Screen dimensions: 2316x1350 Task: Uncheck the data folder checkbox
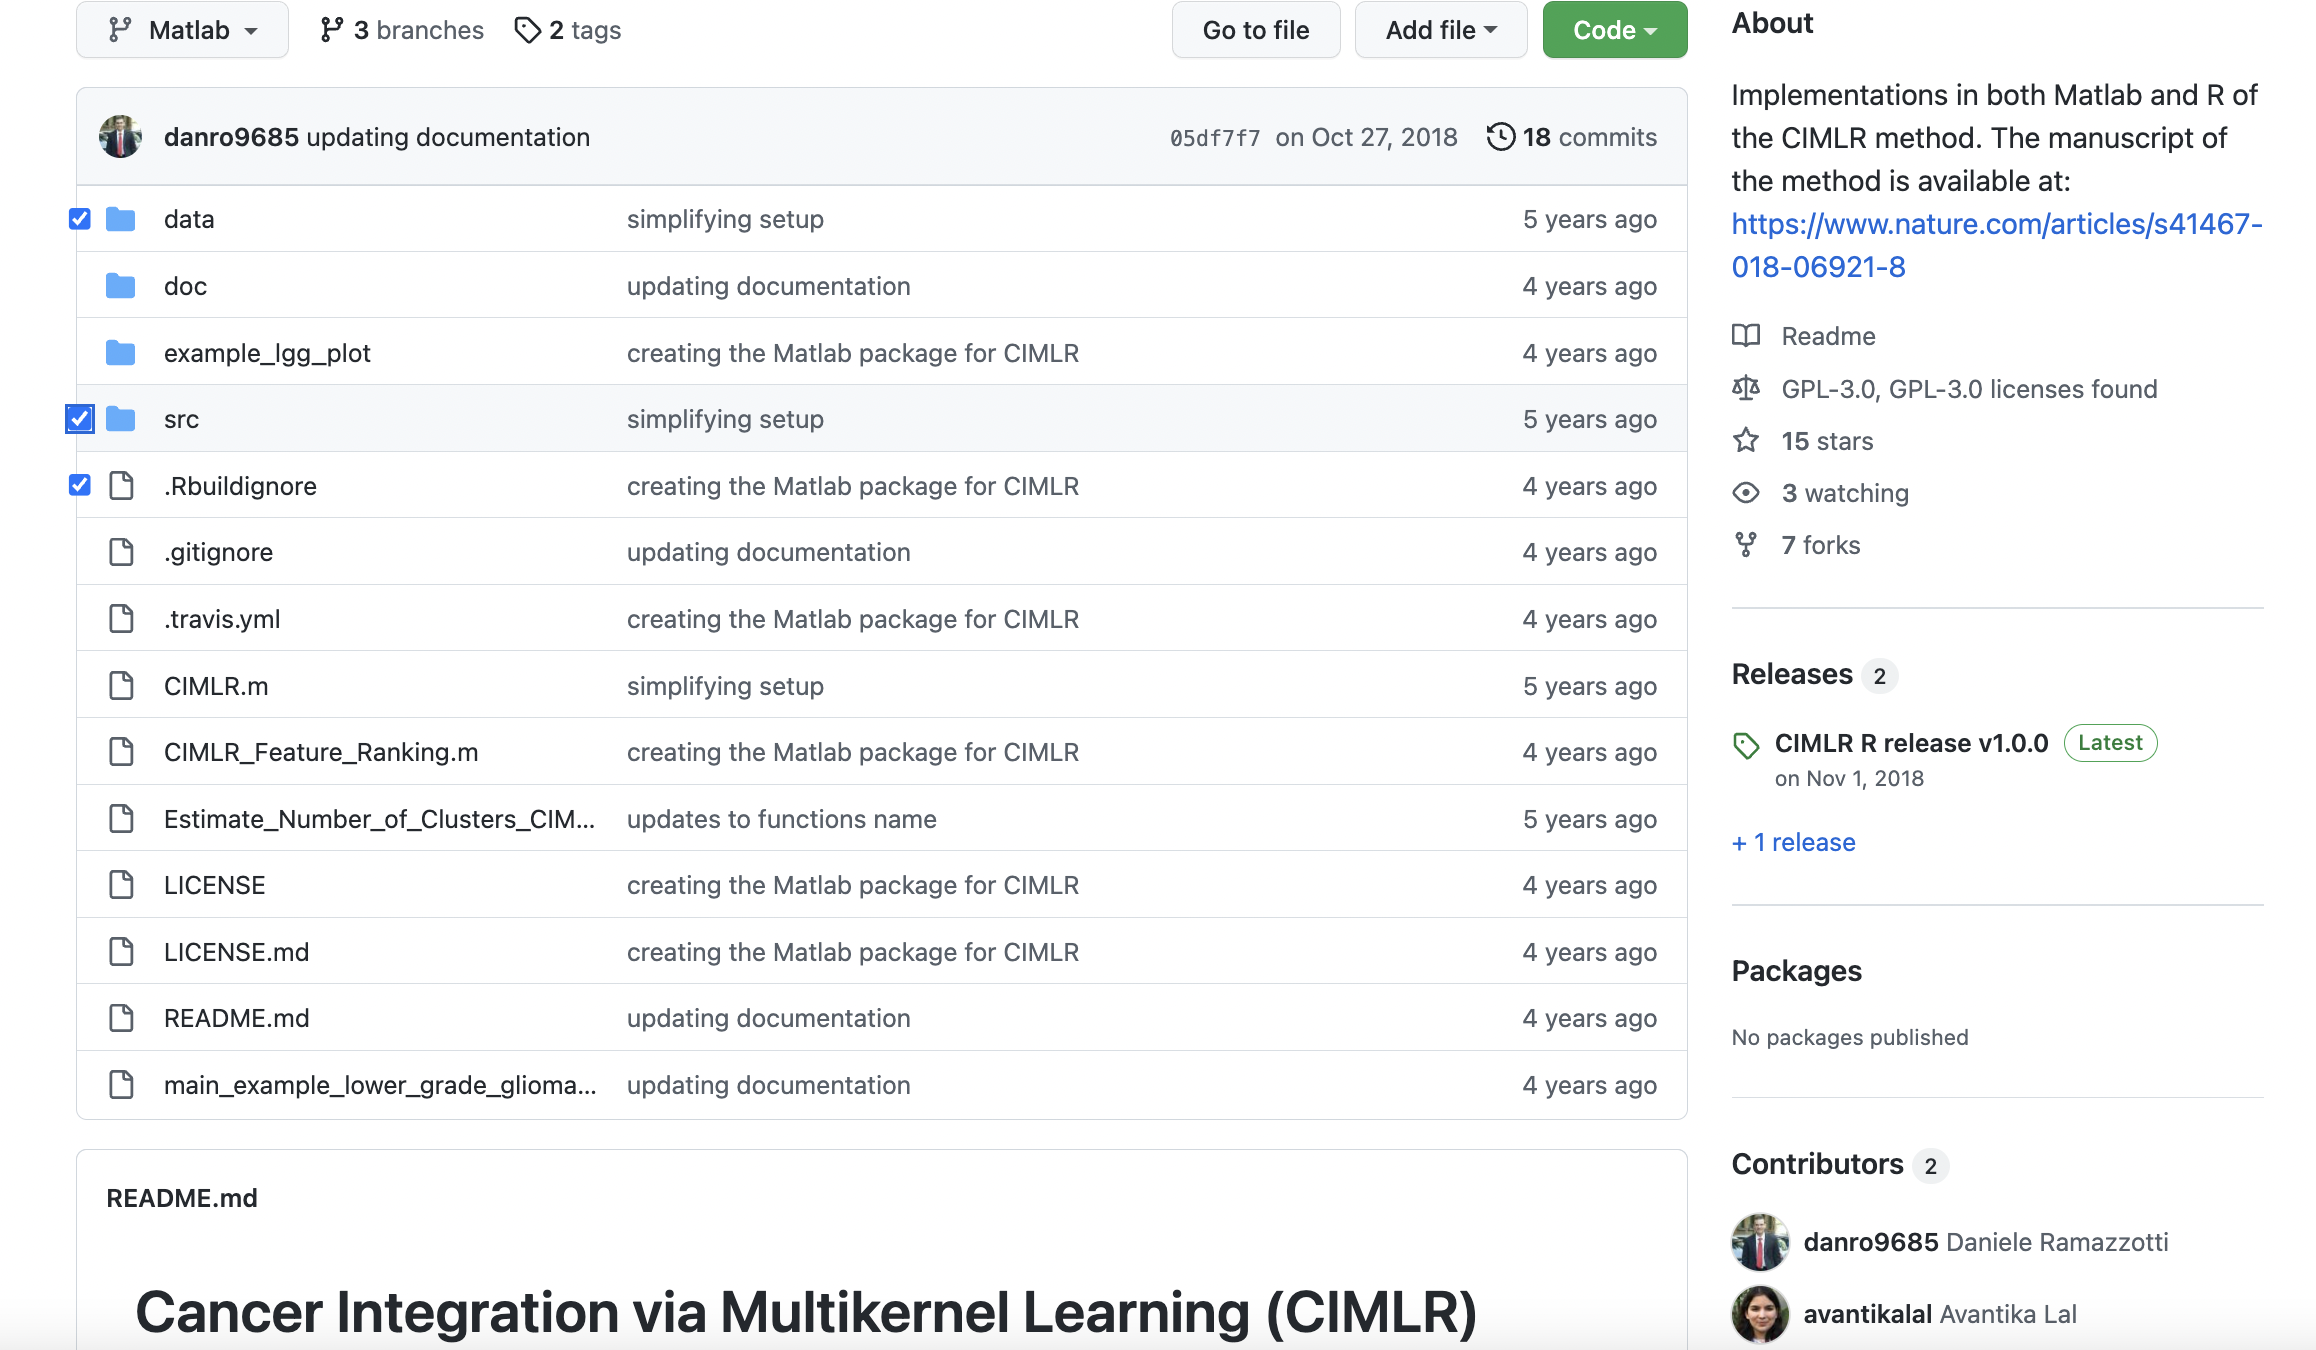[x=80, y=219]
